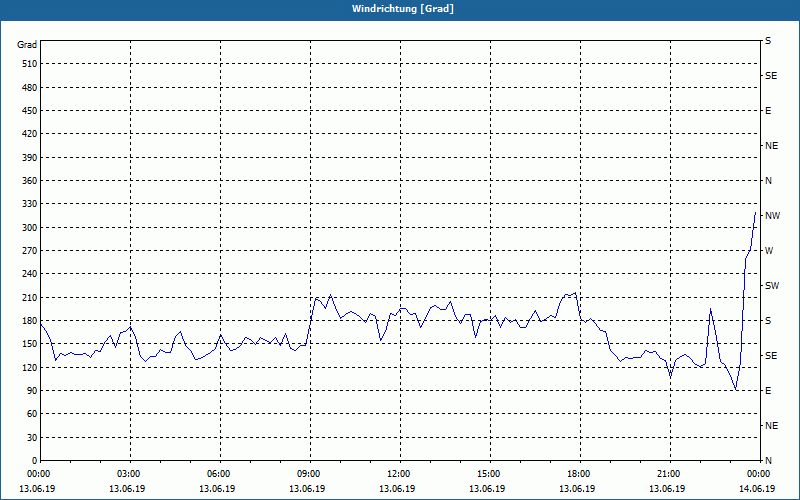The image size is (800, 500).
Task: Choose the 300 label on the left axis
Action: pyautogui.click(x=30, y=228)
